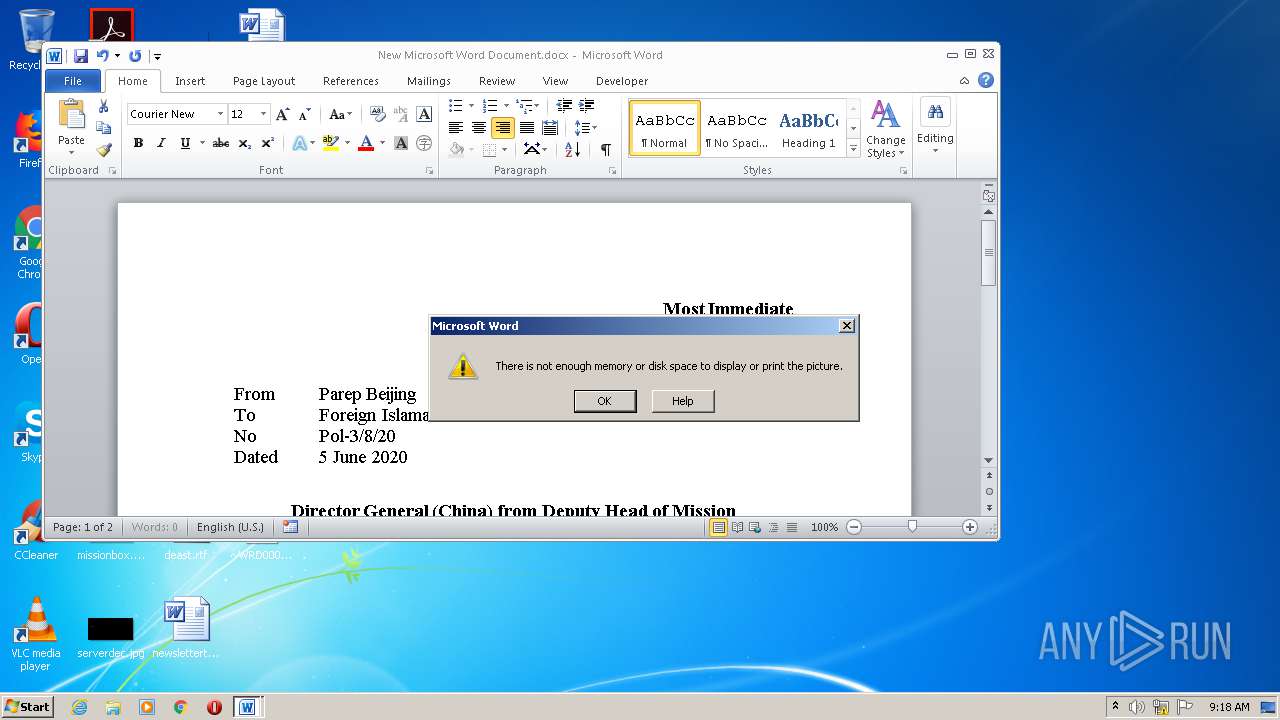Click the Character Border icon
The height and width of the screenshot is (720, 1280).
click(424, 114)
